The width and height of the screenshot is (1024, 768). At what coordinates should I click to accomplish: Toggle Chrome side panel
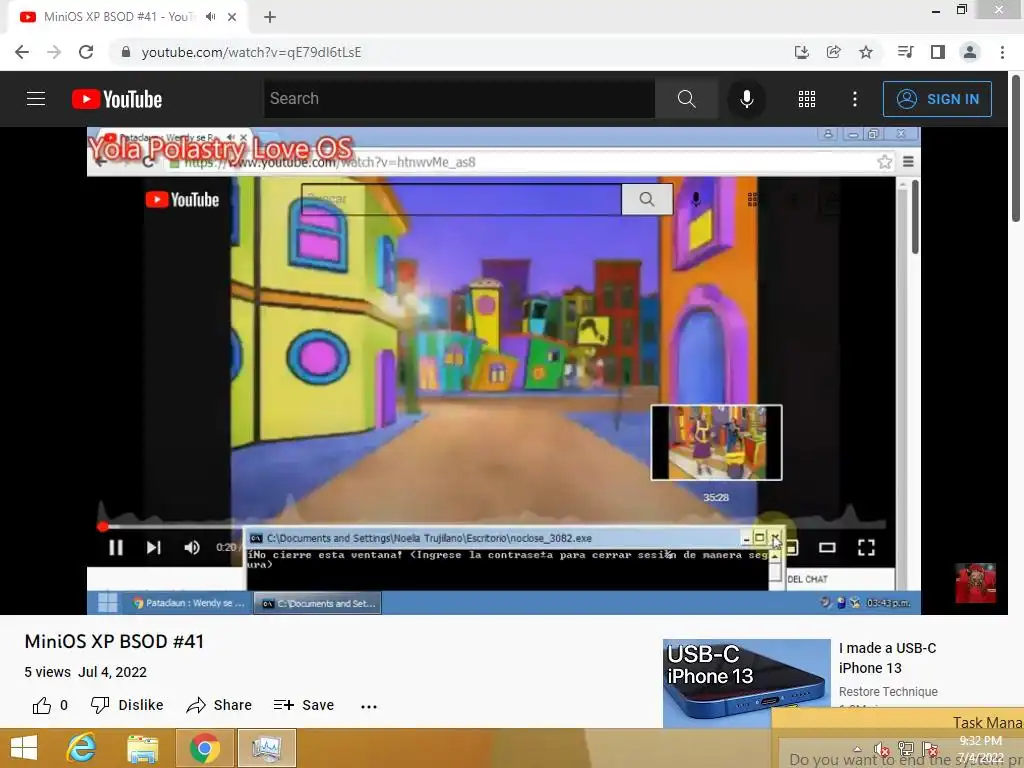[938, 52]
